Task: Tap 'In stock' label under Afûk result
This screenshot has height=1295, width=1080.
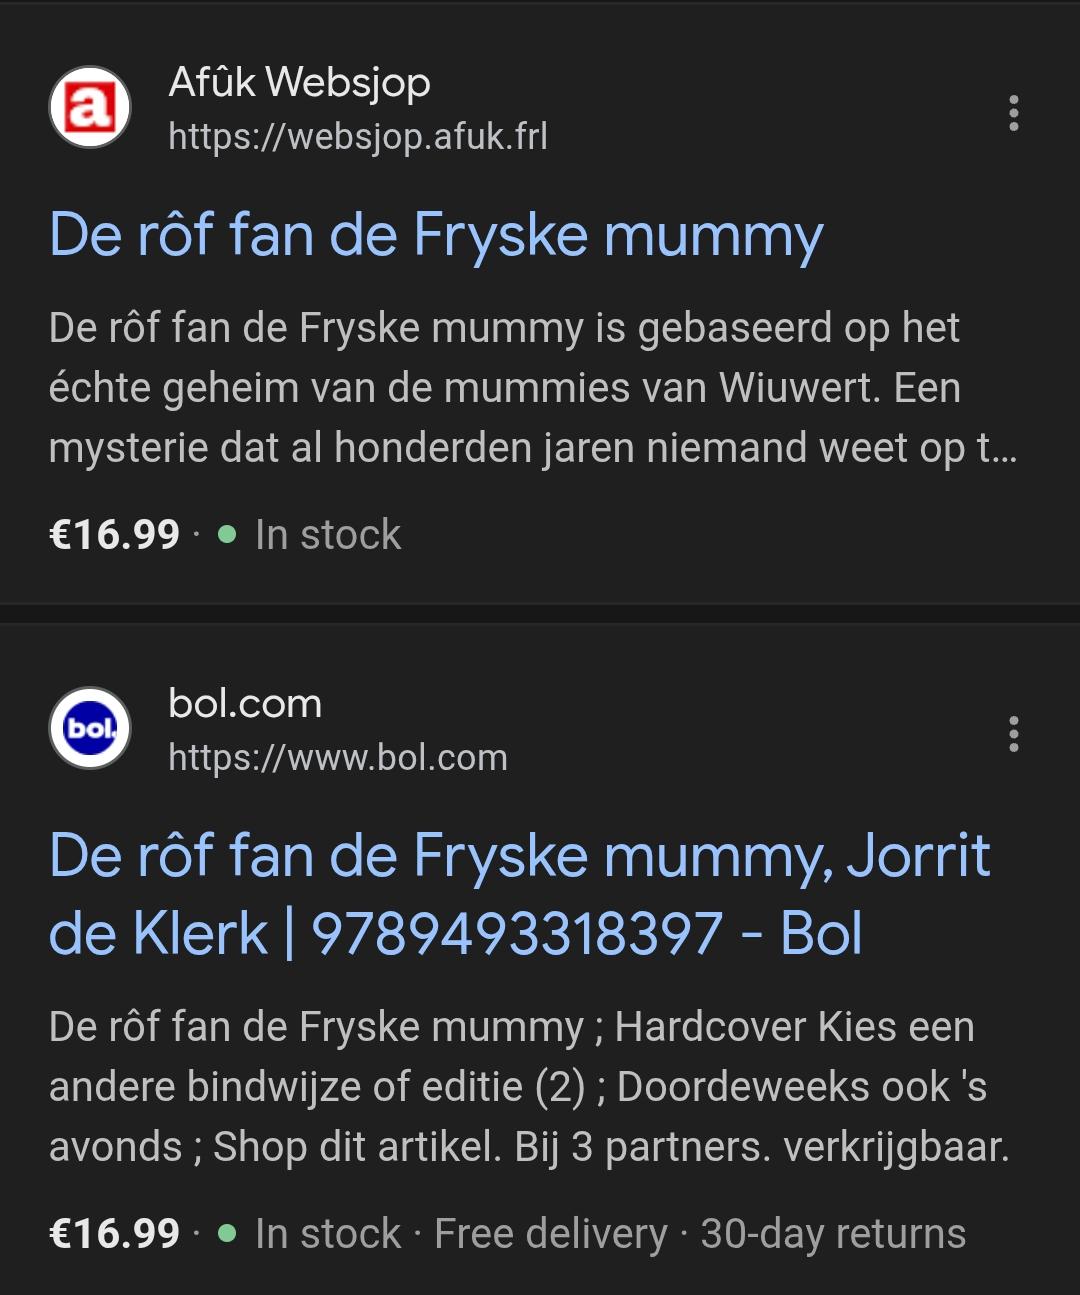Action: 328,535
